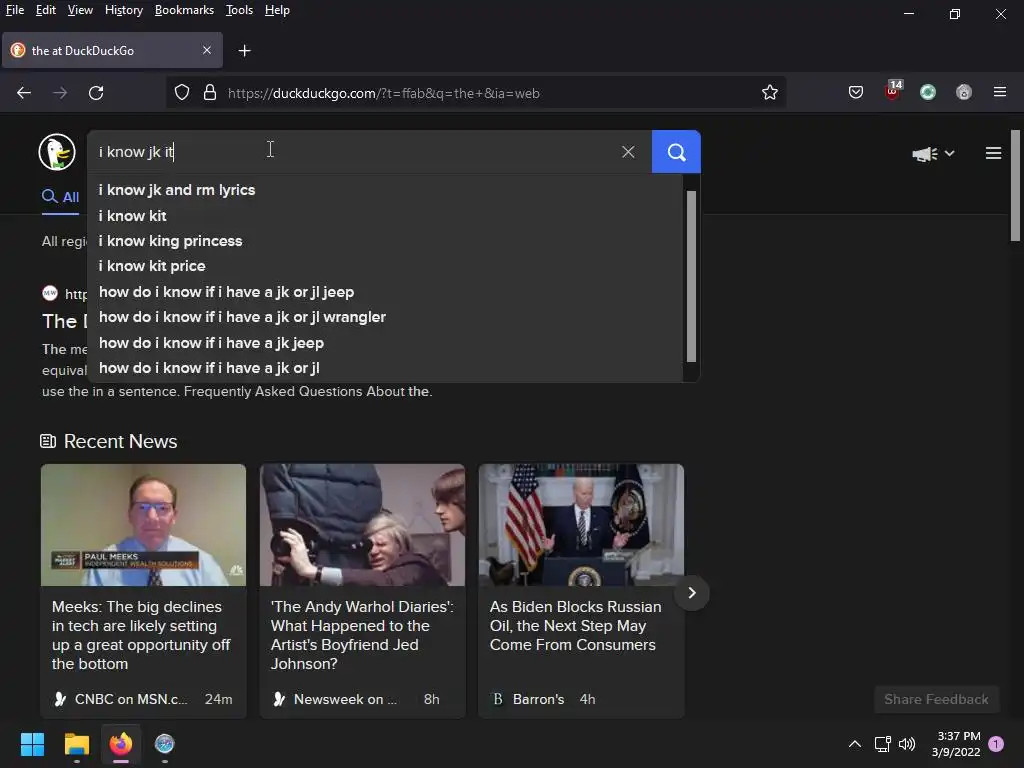Open the Andy Warhol Diaries thumbnail

(362, 525)
